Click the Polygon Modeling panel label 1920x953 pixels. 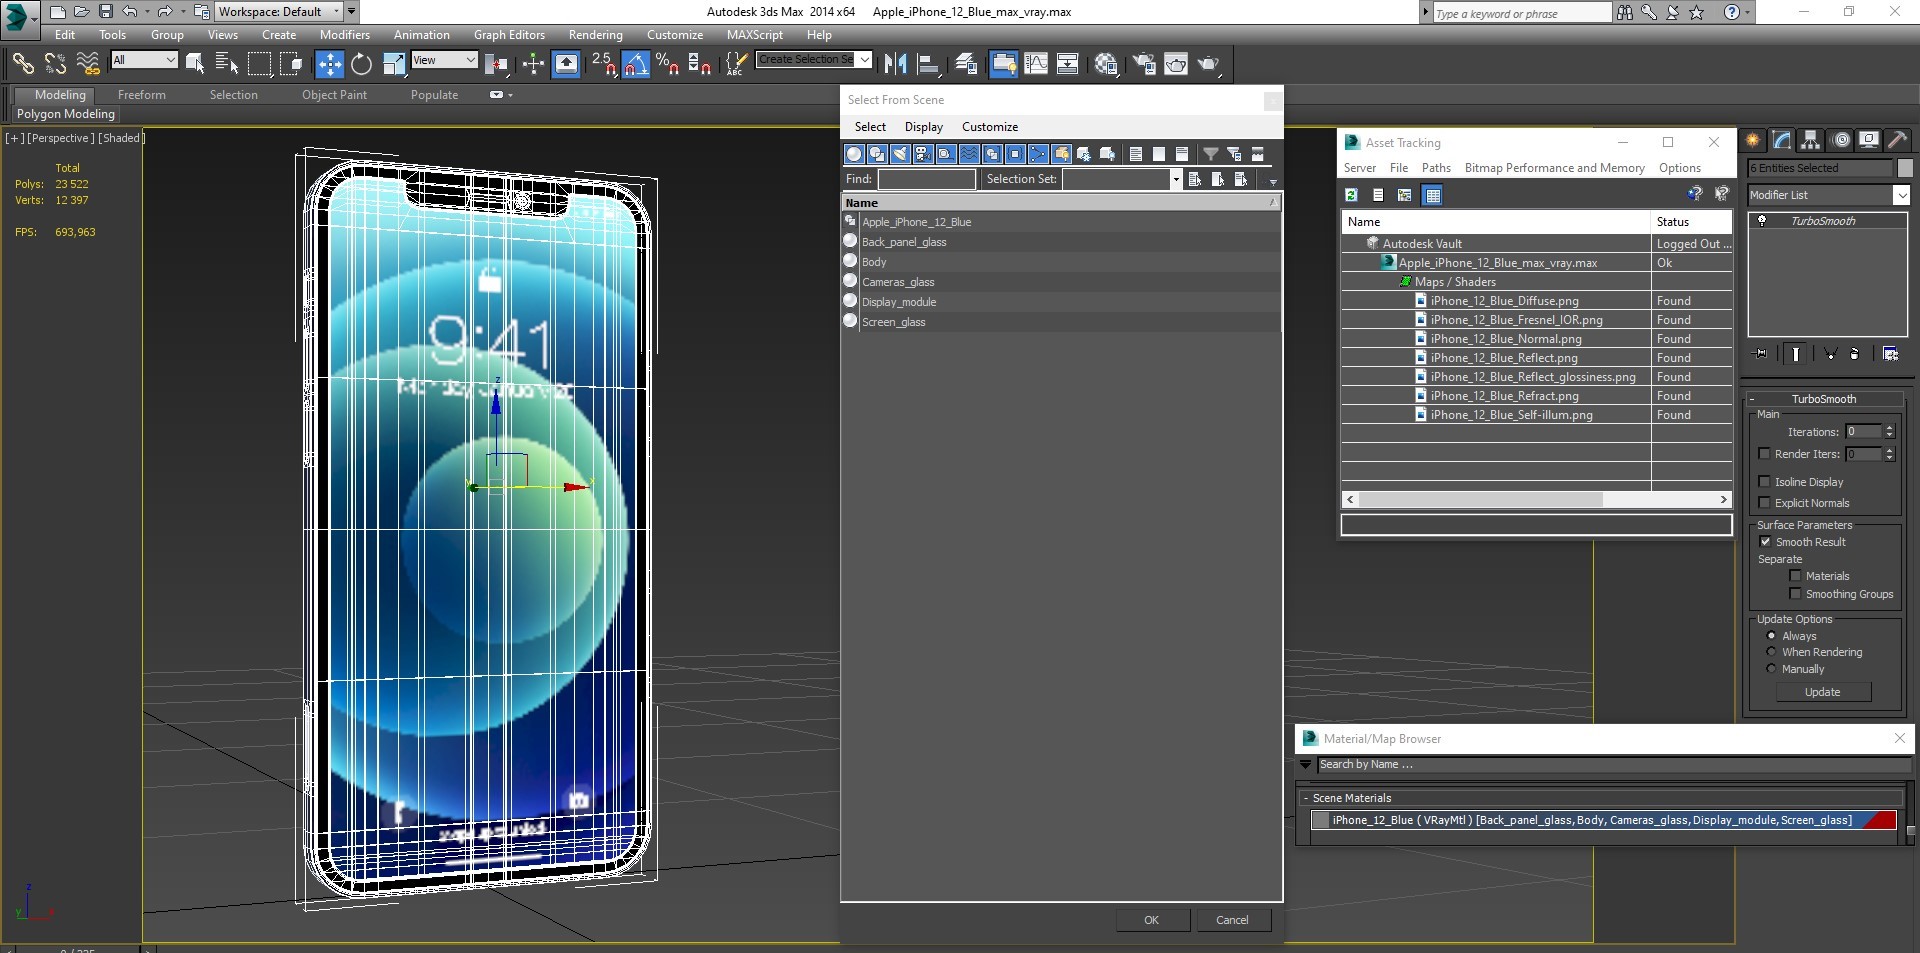(66, 114)
